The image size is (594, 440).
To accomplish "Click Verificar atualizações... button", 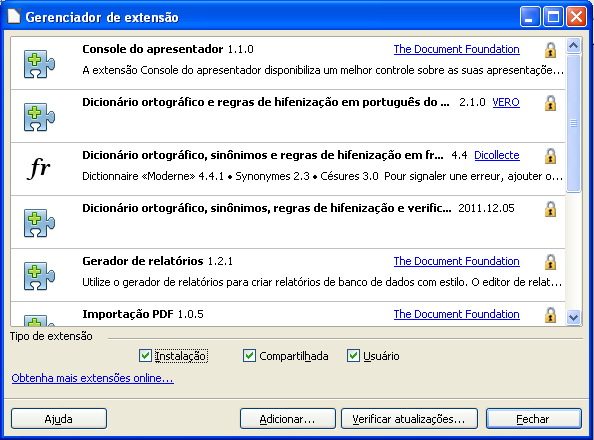I will click(x=409, y=419).
